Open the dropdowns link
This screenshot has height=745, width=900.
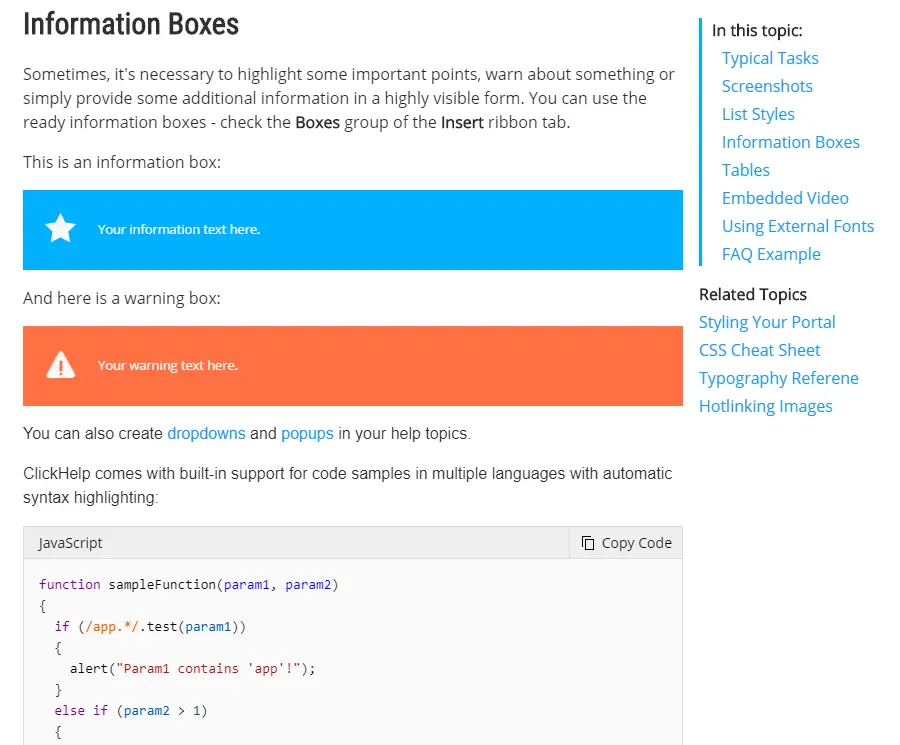tap(206, 434)
